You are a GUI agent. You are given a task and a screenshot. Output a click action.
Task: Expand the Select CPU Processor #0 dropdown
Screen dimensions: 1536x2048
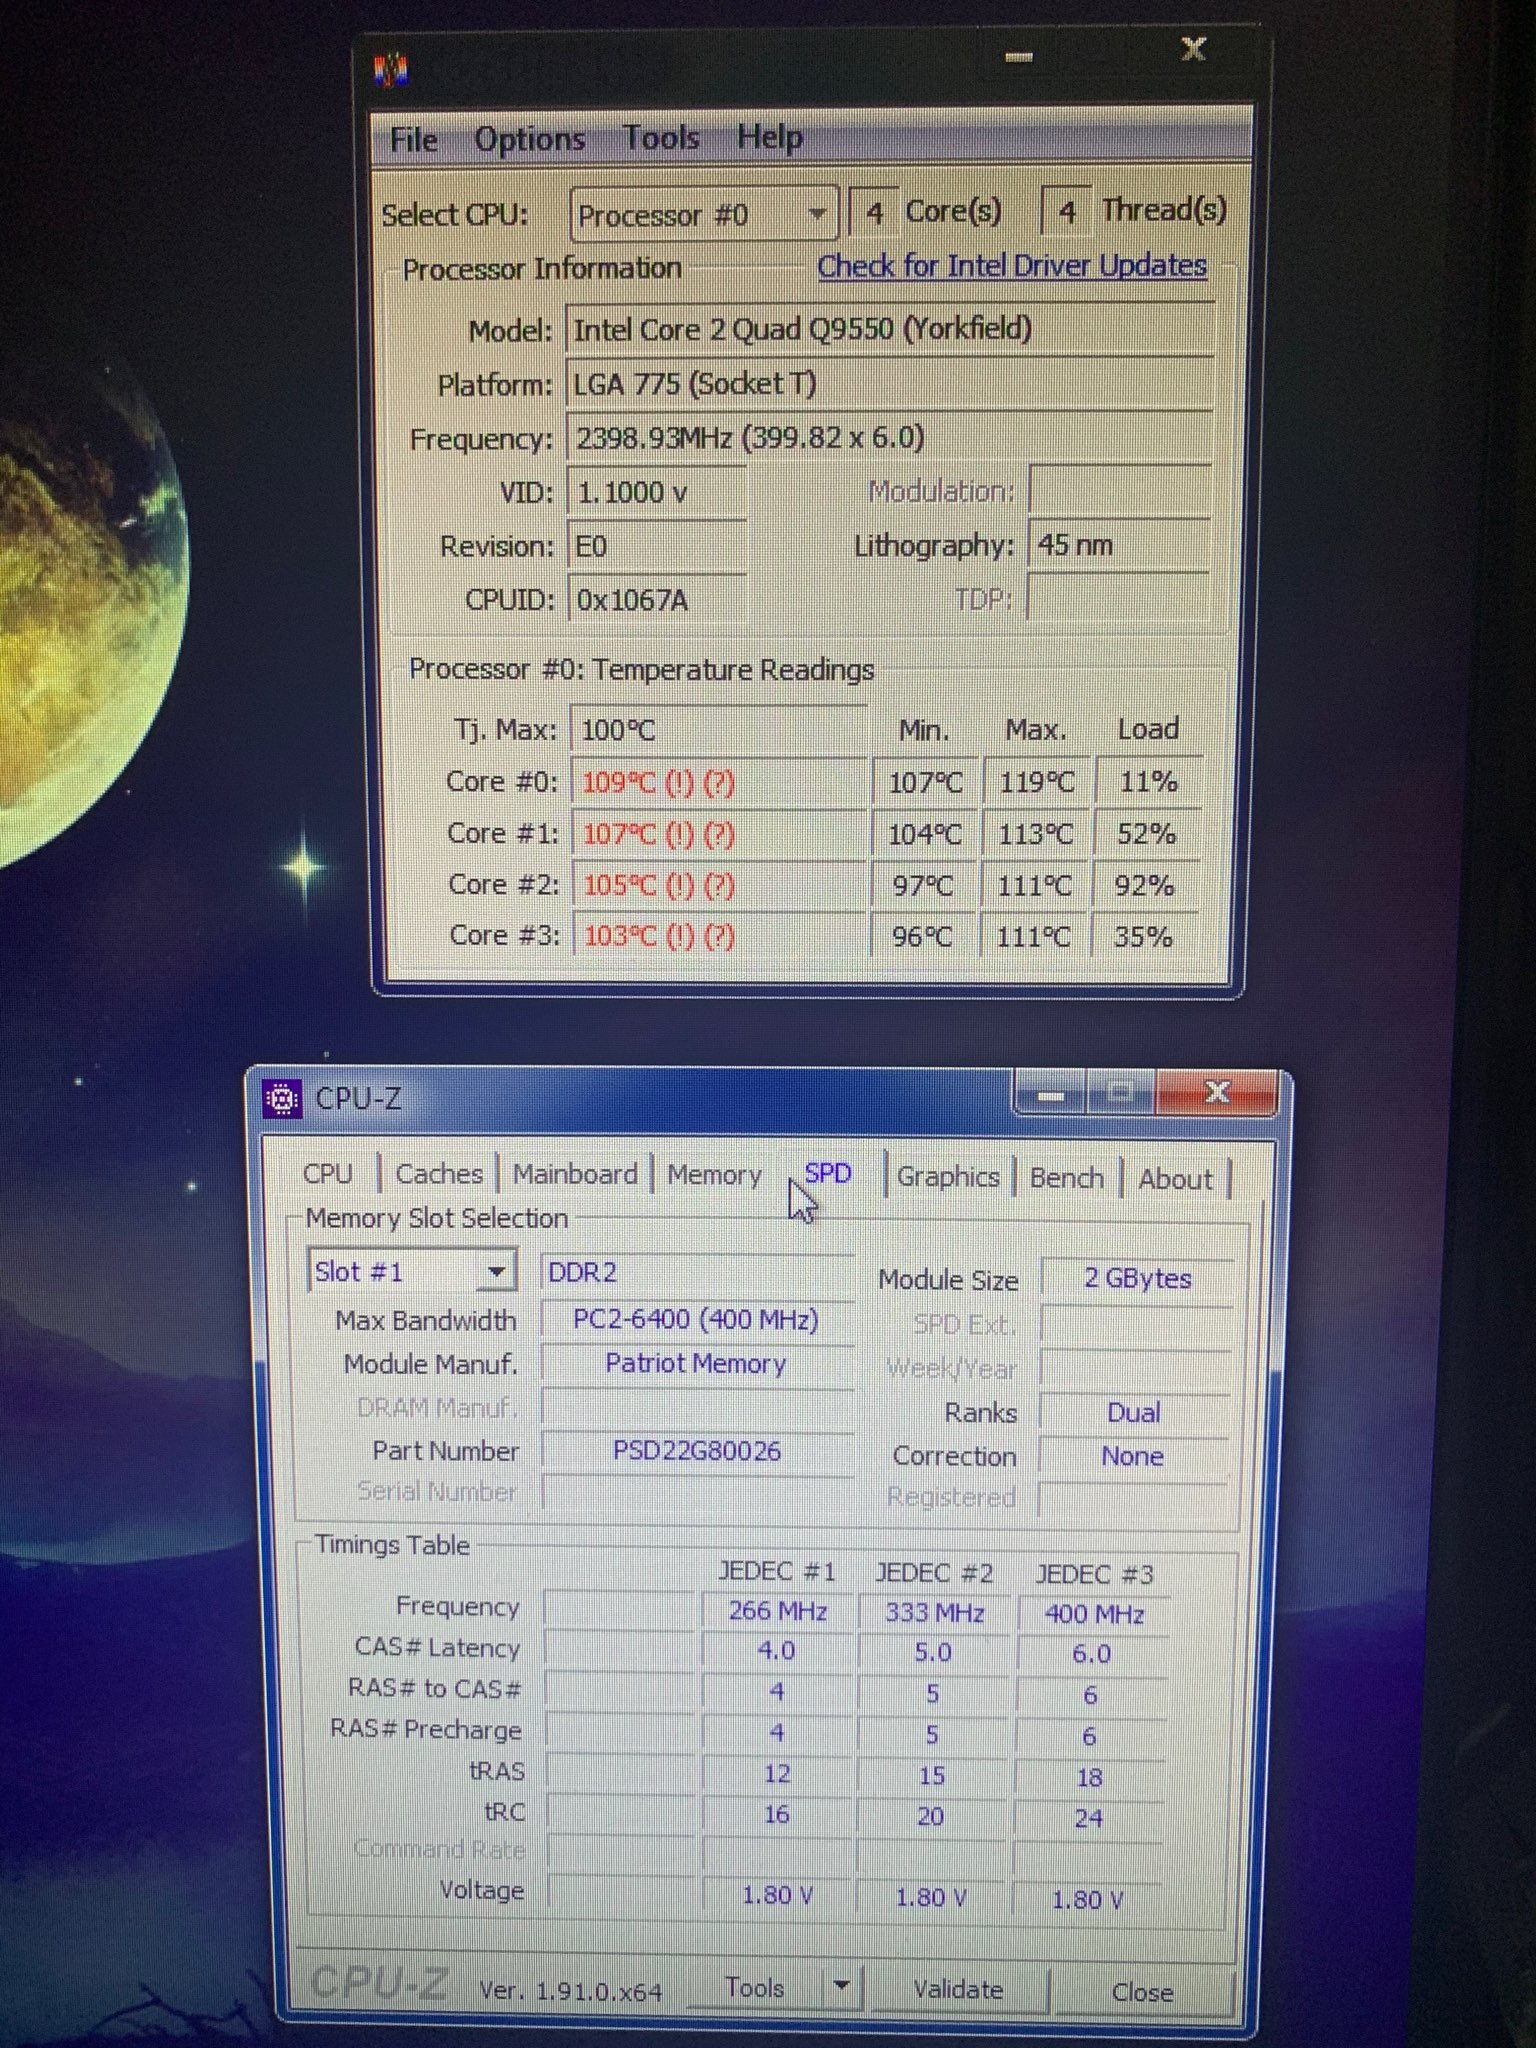(704, 215)
